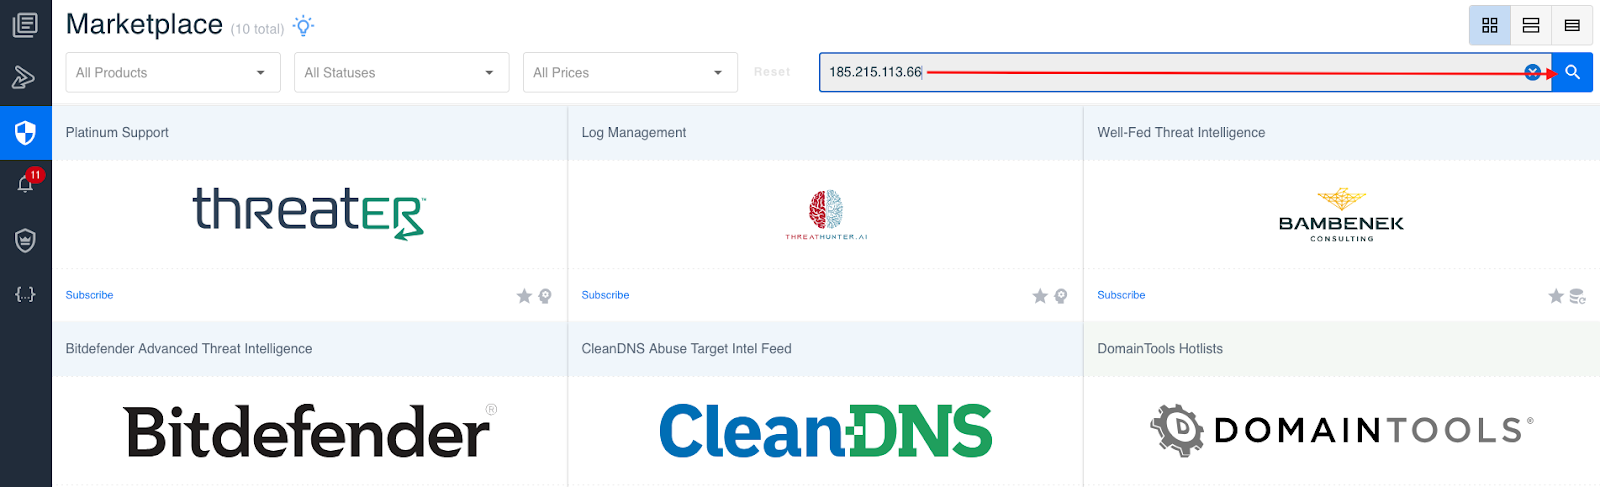Star the Well-Fed Threat Intelligence card

pyautogui.click(x=1556, y=296)
